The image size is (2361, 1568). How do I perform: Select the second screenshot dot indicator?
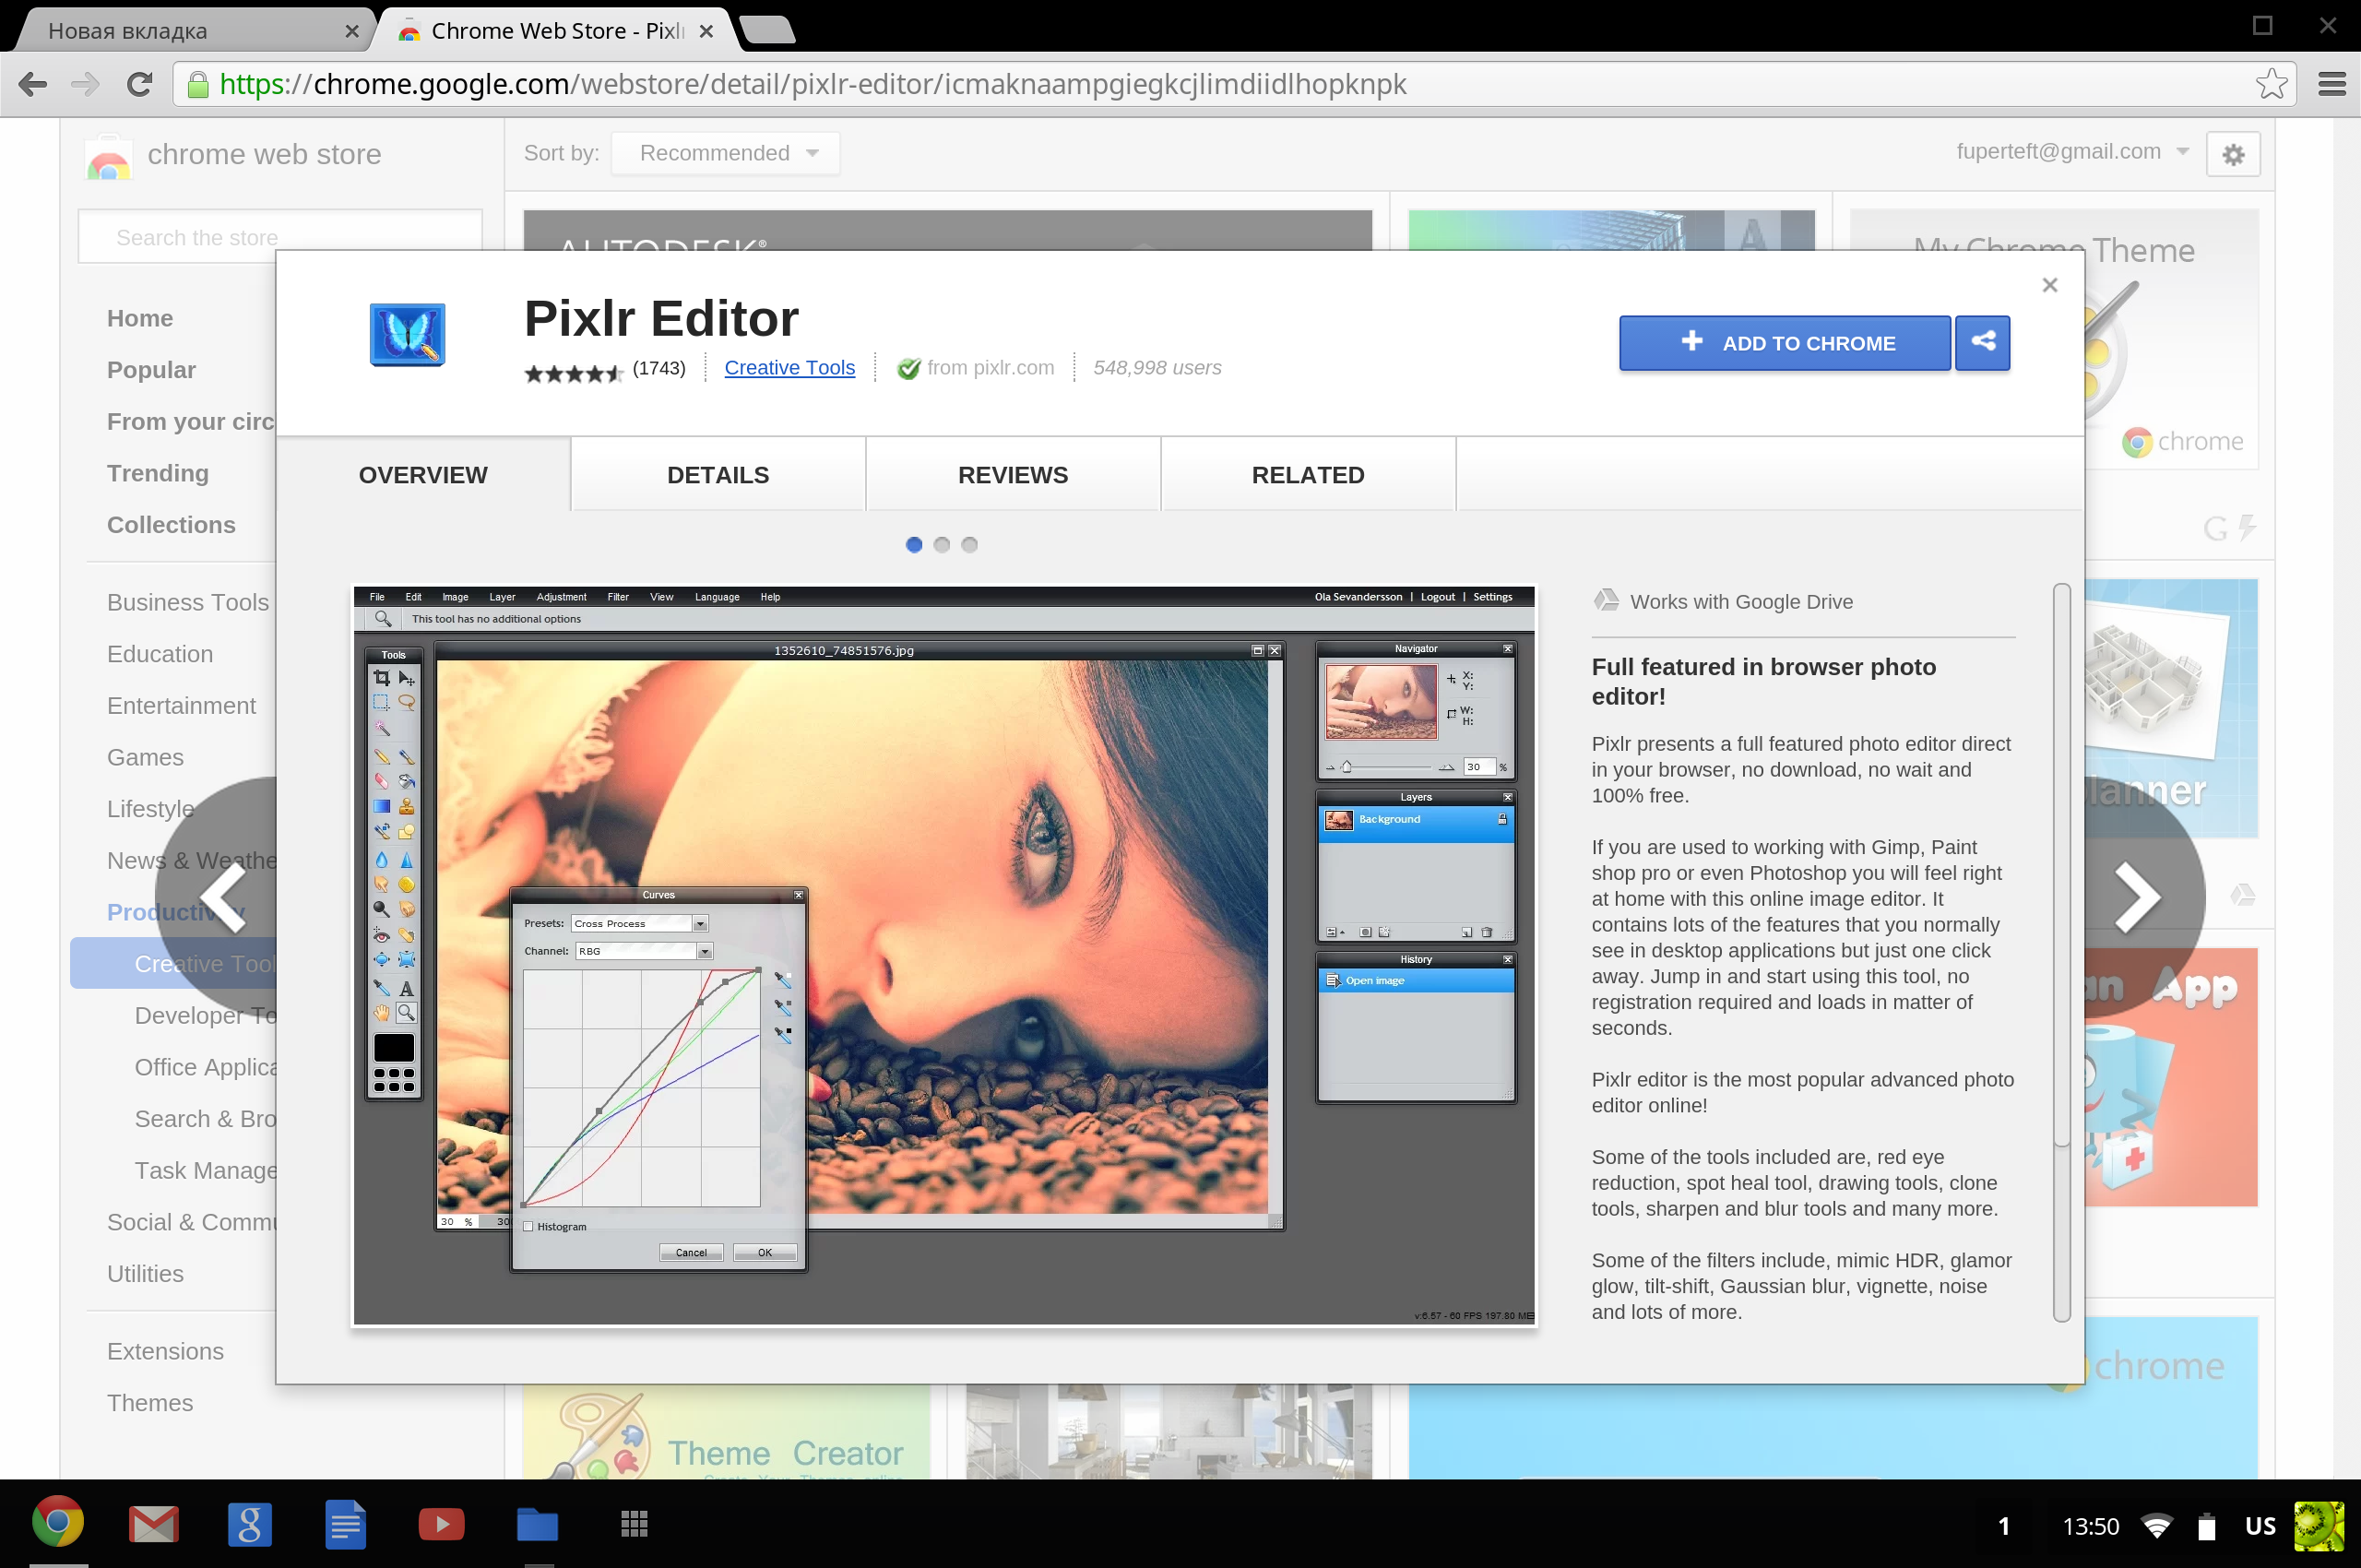(x=941, y=545)
